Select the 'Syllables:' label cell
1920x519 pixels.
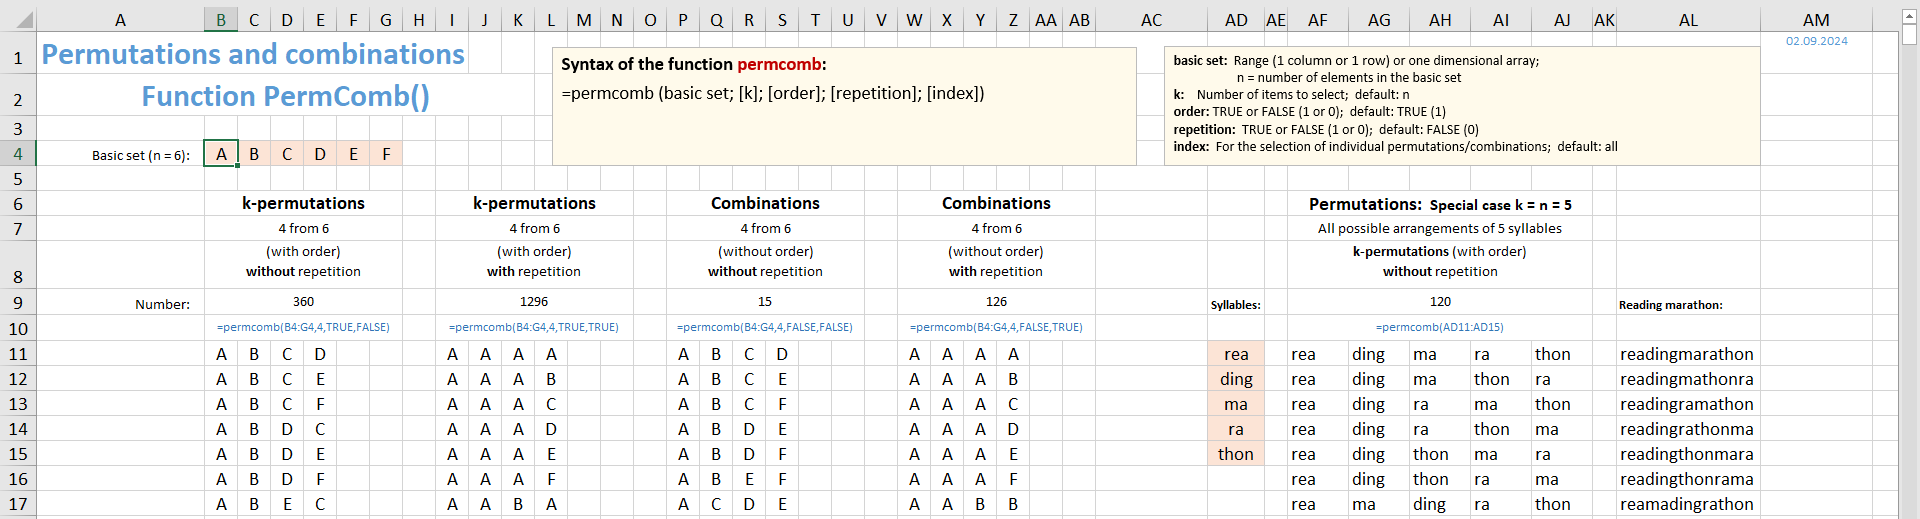pos(1236,305)
